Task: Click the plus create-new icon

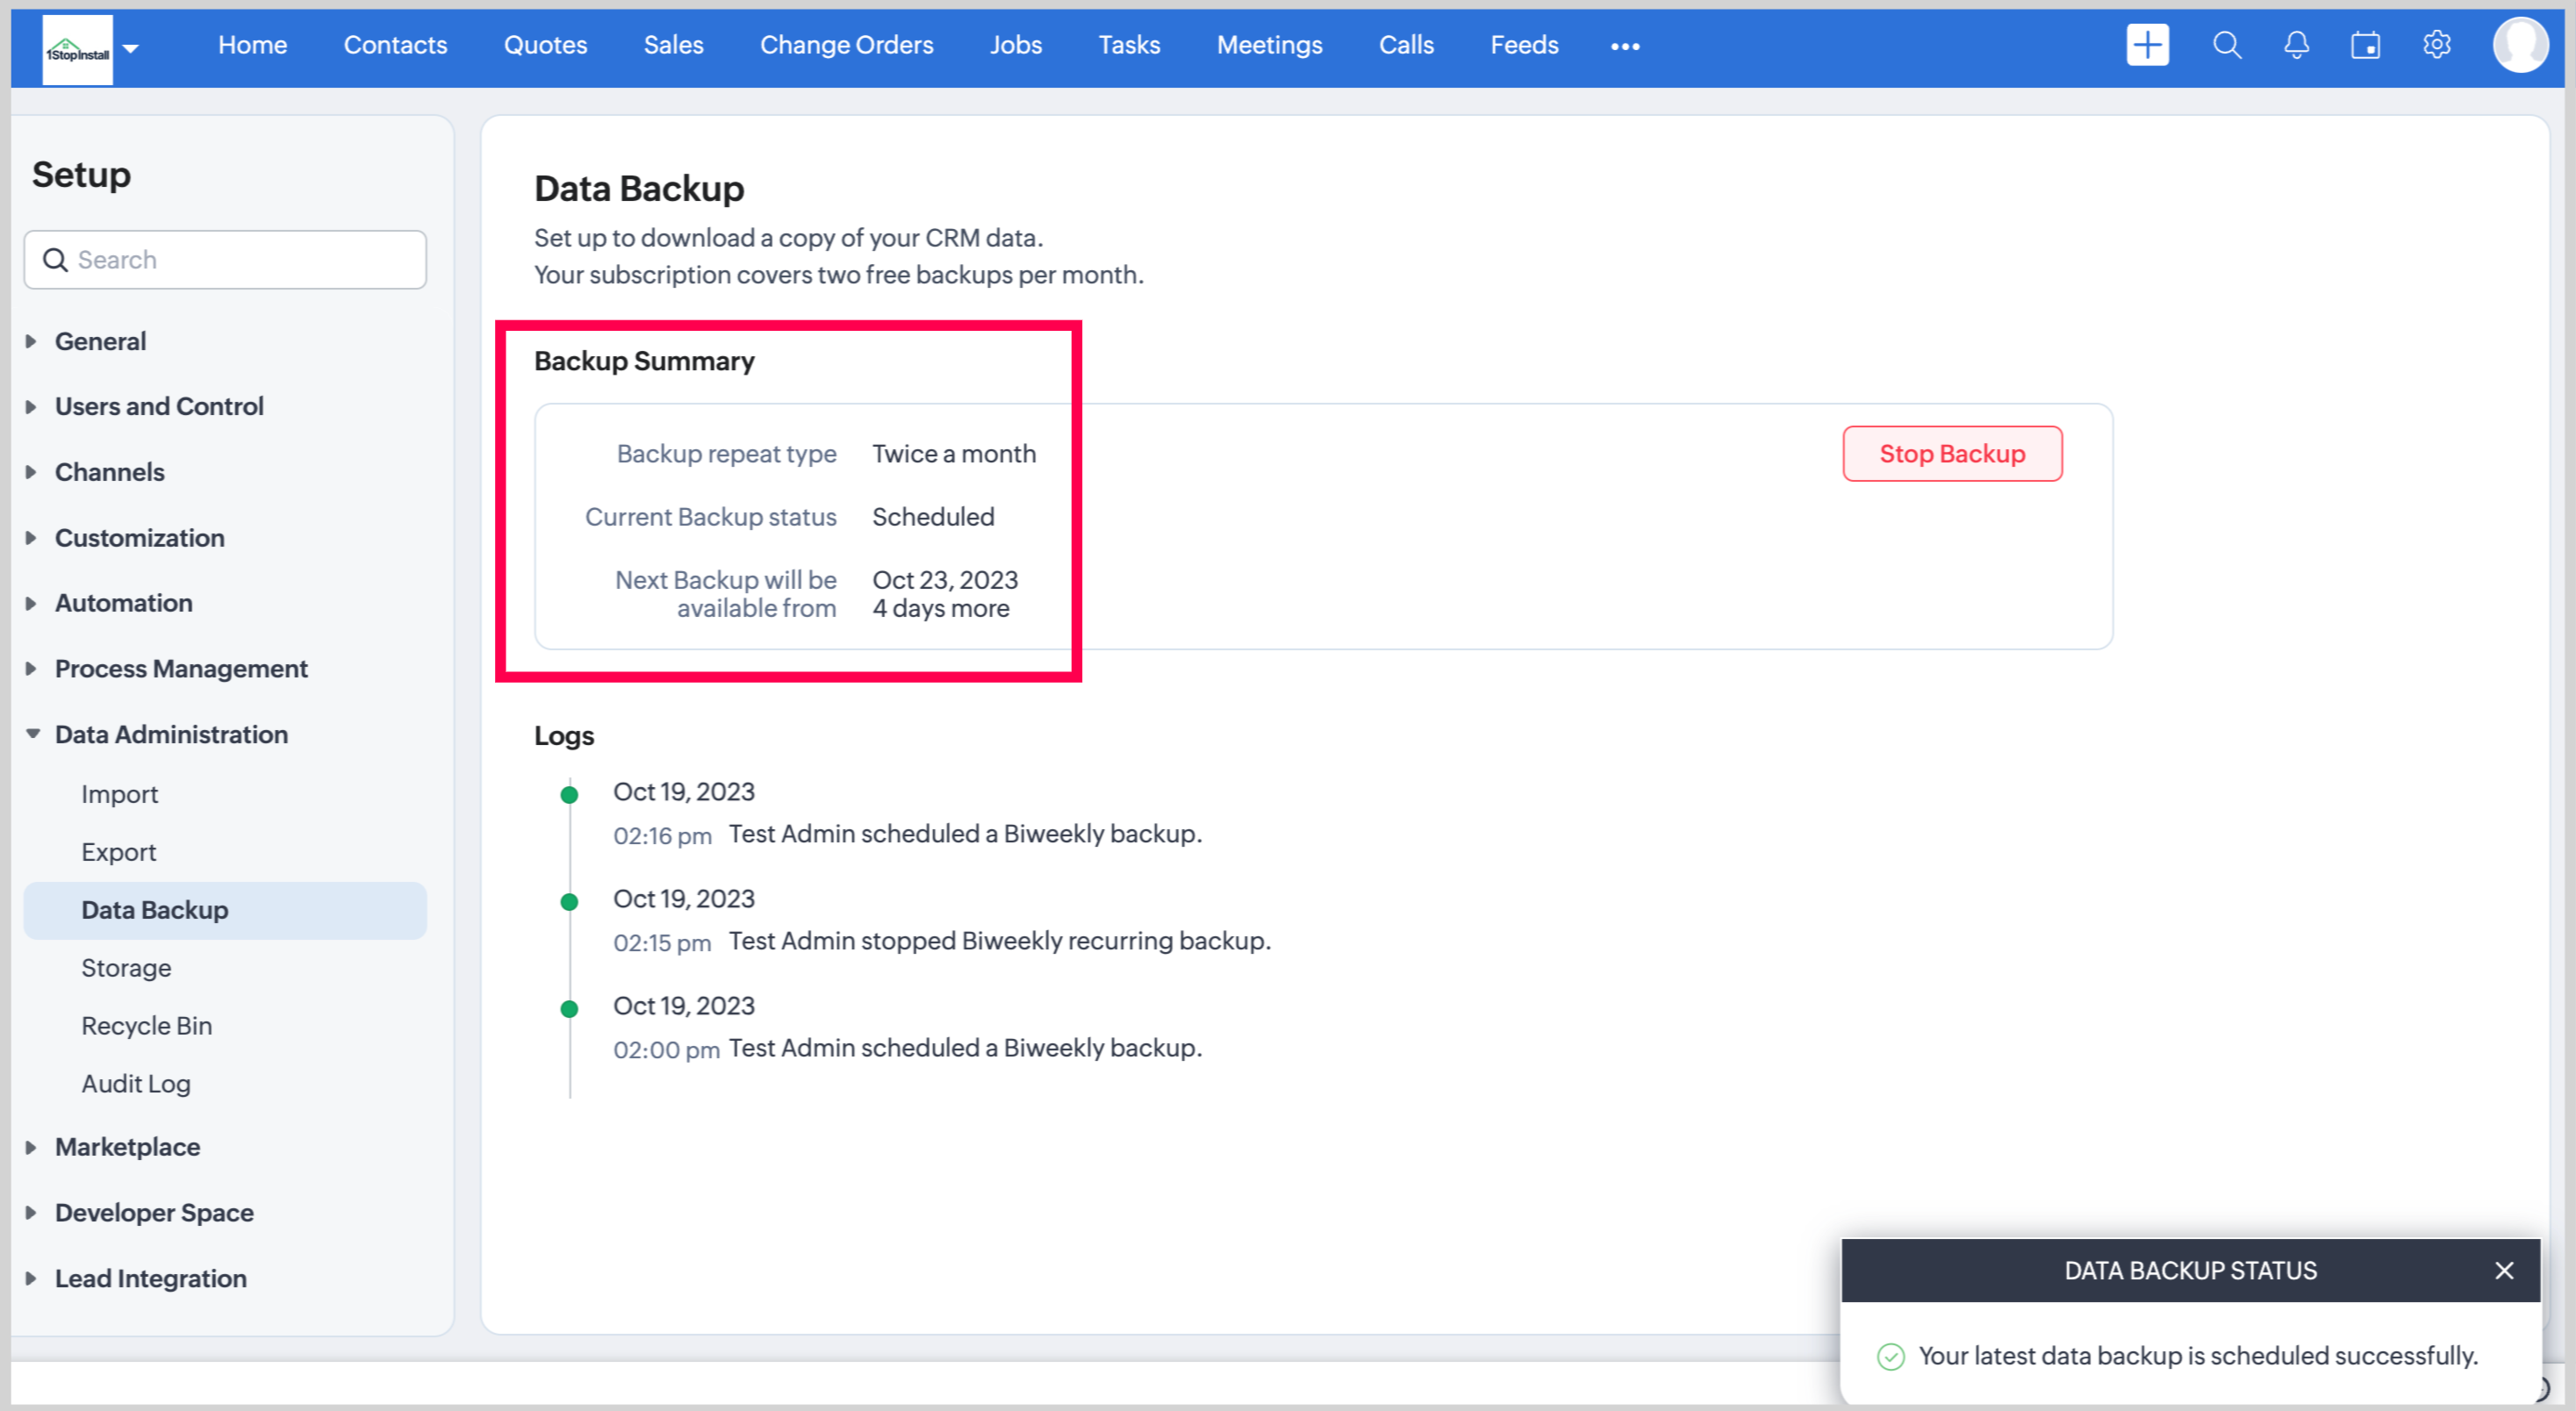Action: pos(2146,45)
